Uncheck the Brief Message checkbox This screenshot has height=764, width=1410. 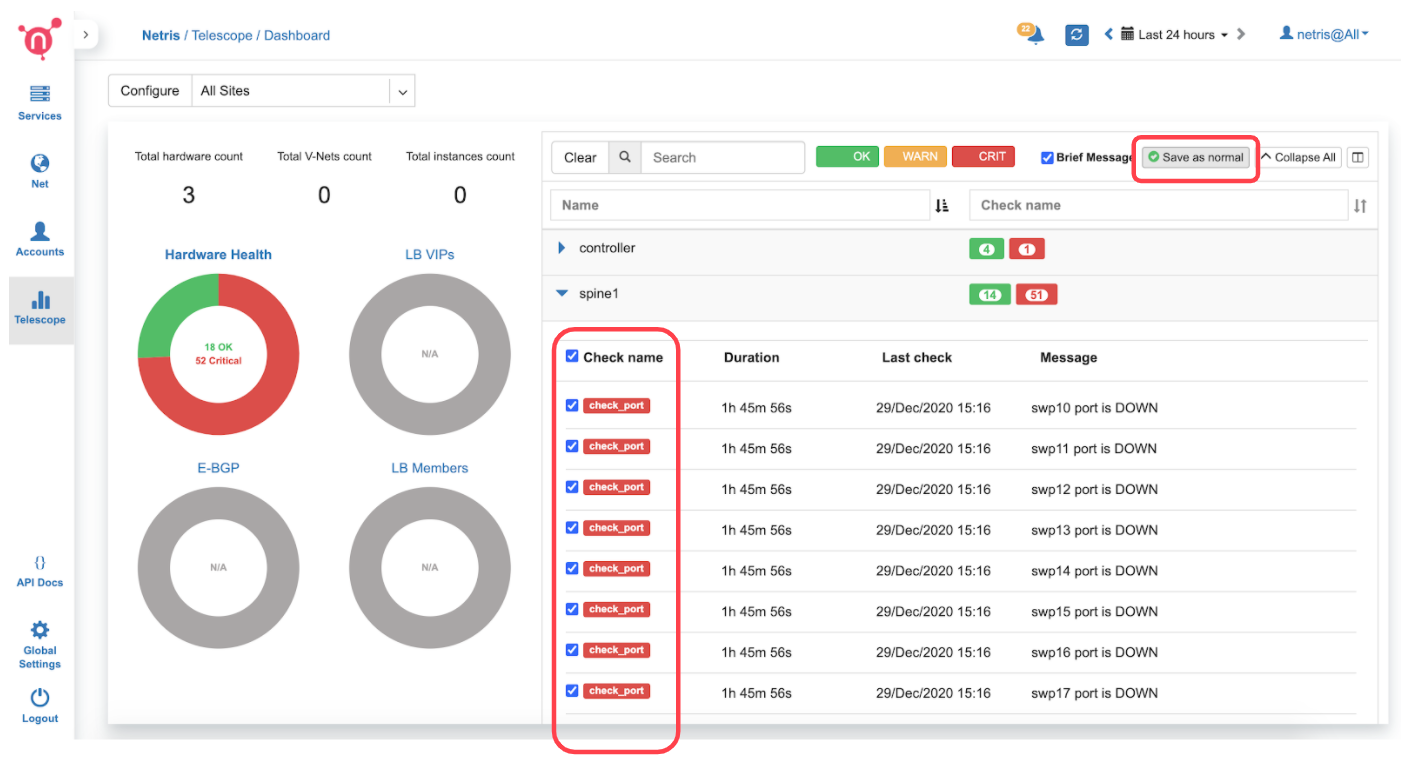[1047, 157]
